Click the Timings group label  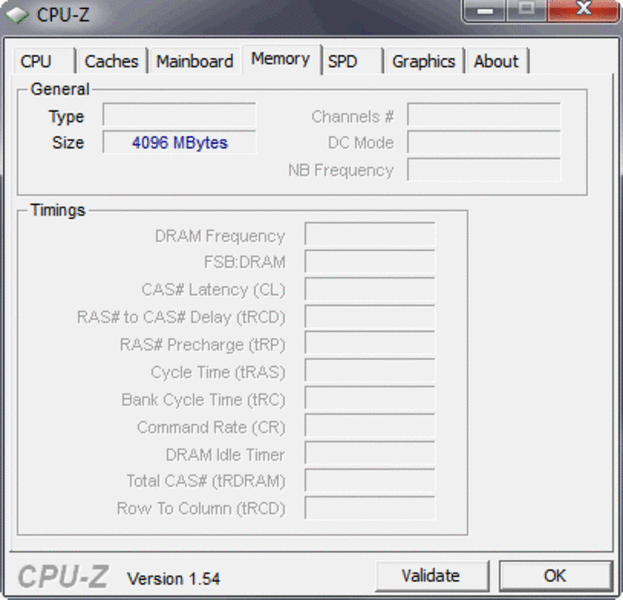(58, 210)
